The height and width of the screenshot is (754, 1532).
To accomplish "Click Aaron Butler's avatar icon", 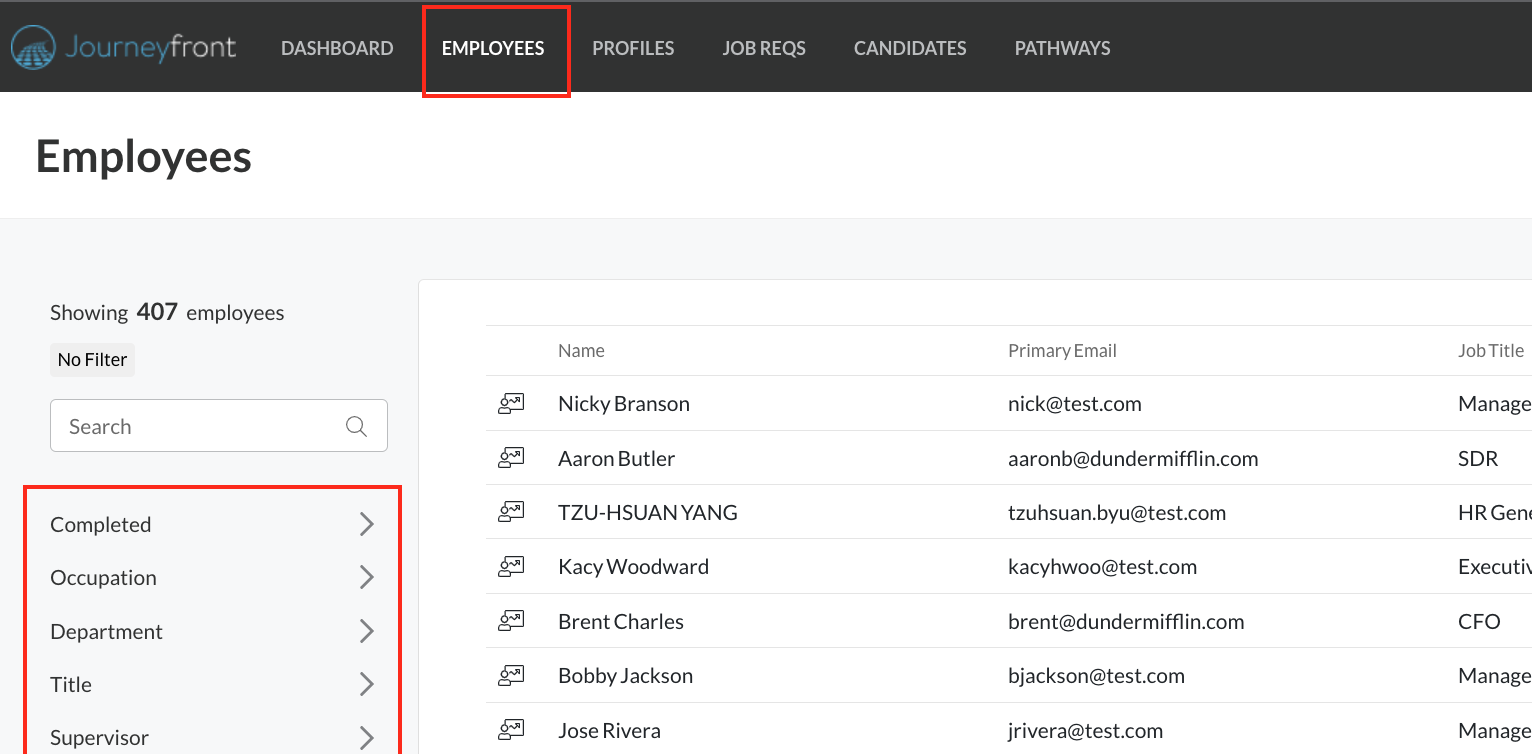I will pyautogui.click(x=511, y=458).
